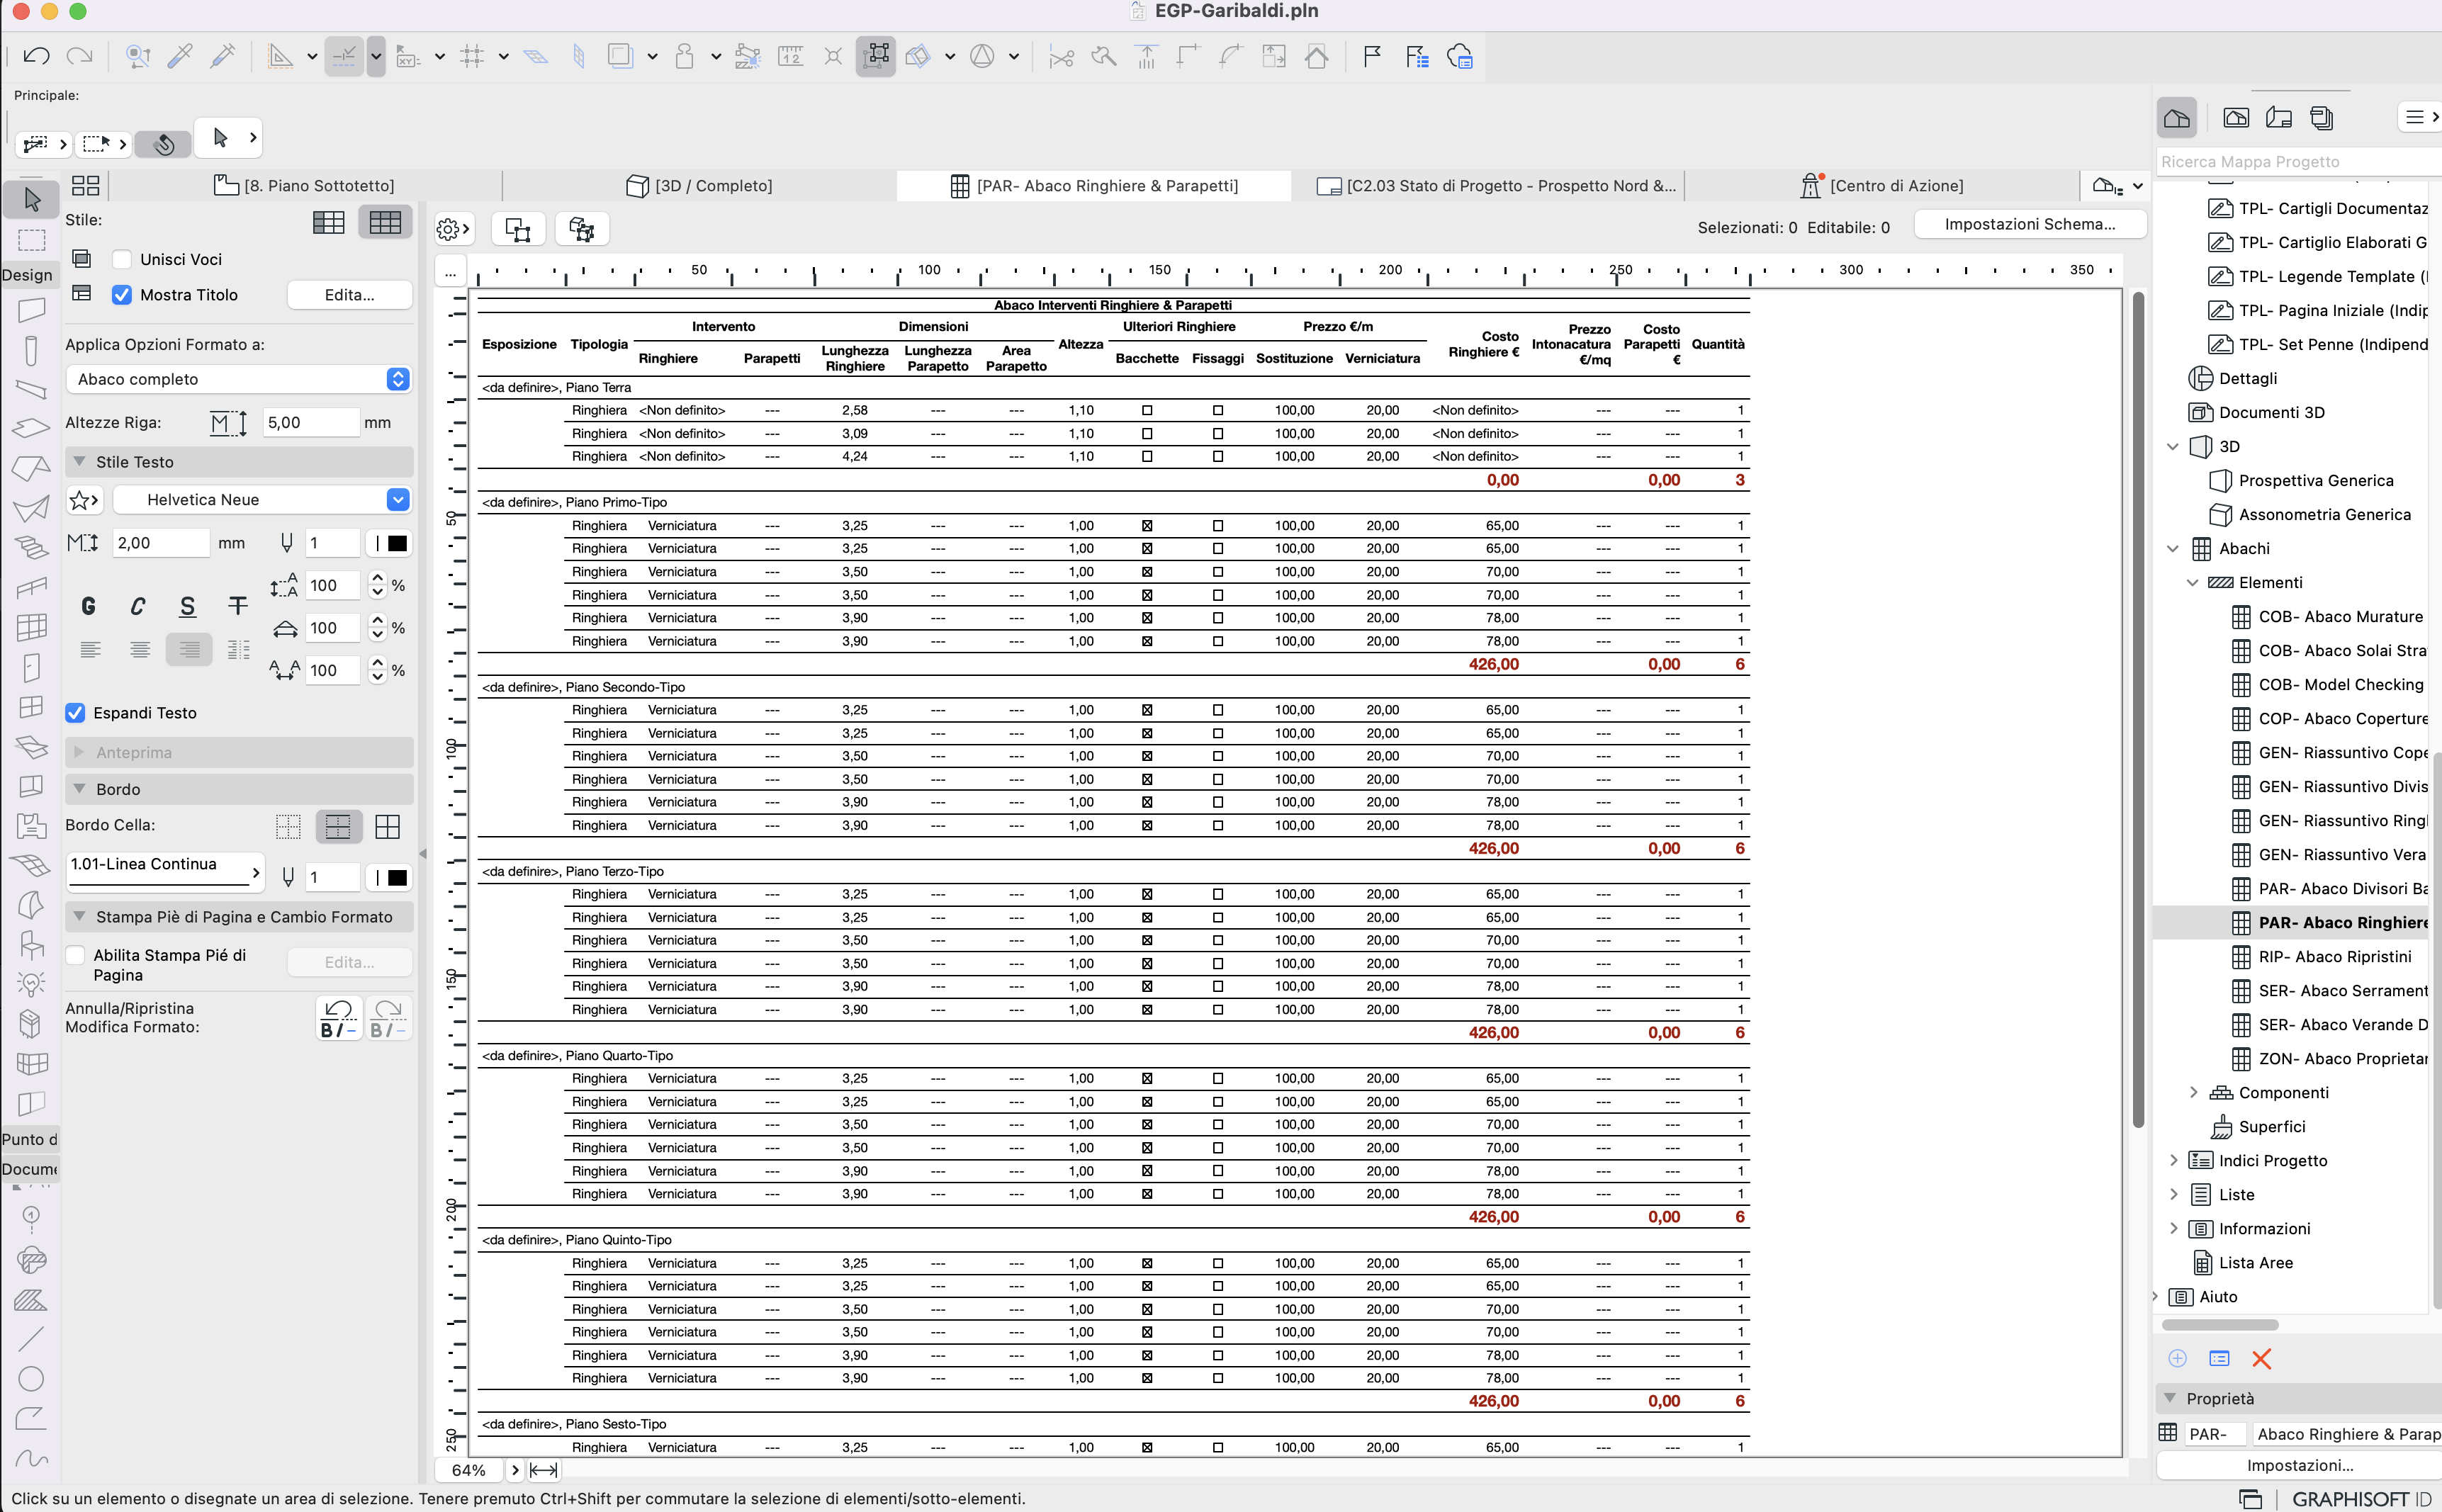Click the 64% zoom level box
The height and width of the screenshot is (1512, 2442).
tap(469, 1470)
